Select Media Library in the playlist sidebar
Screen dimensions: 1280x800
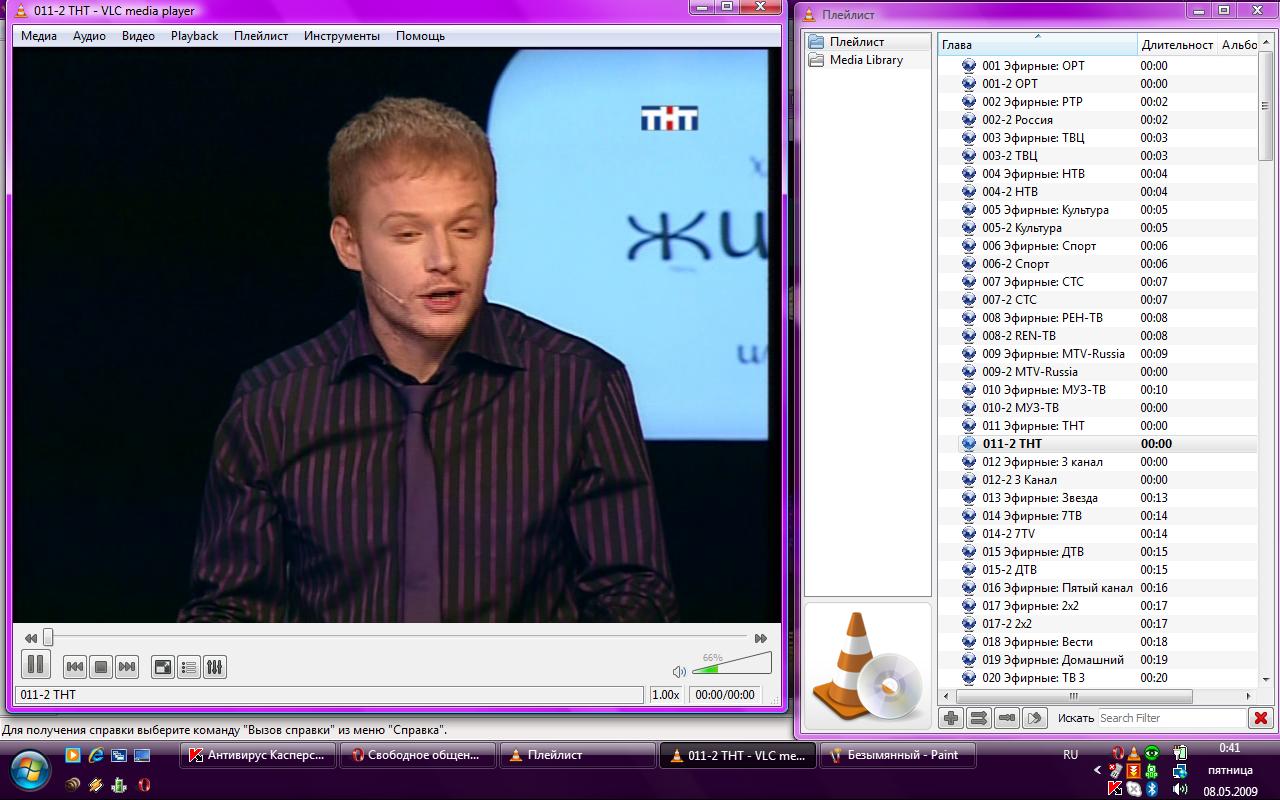866,60
